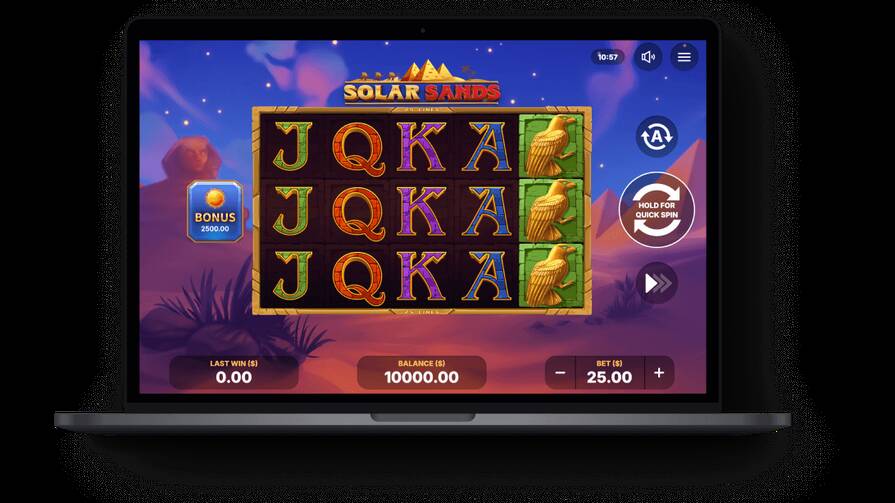This screenshot has height=503, width=895.
Task: Click the bet amount 25.00 field
Action: point(610,373)
